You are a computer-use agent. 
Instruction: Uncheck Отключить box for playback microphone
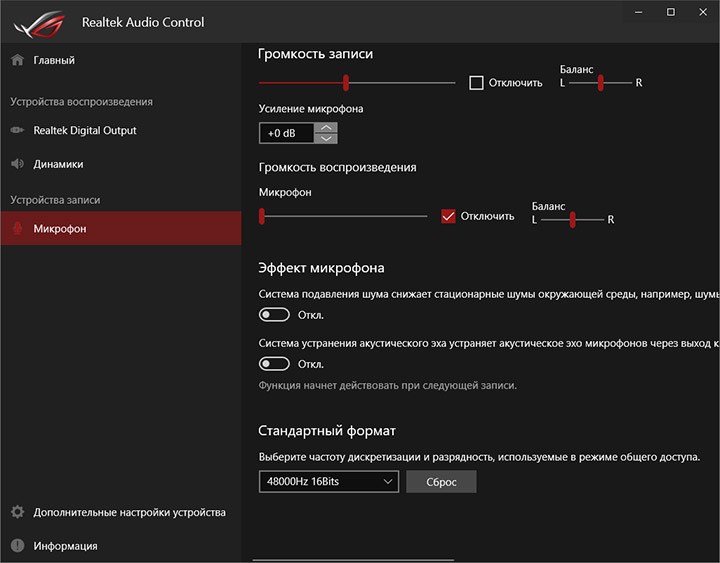448,216
